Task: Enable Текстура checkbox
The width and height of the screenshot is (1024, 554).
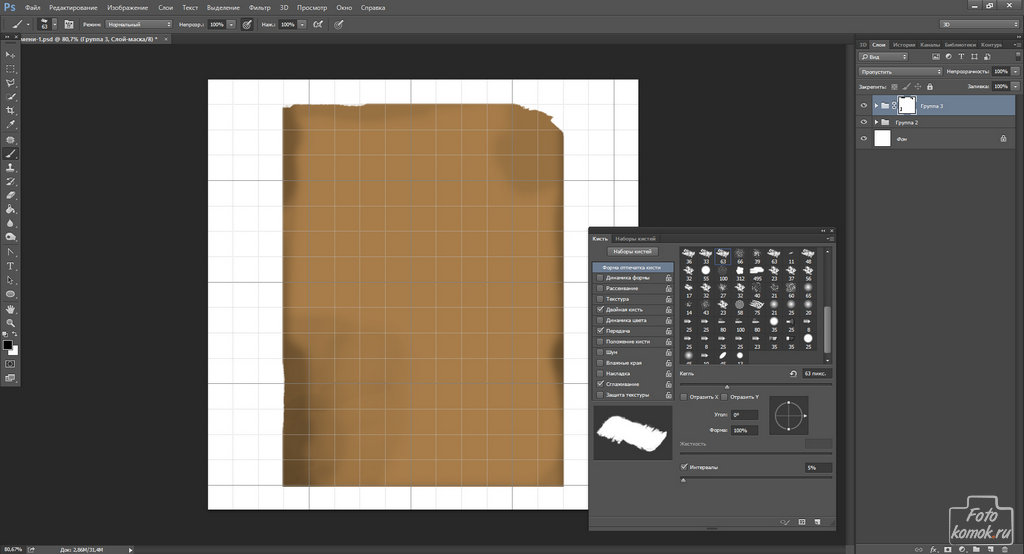Action: (600, 299)
